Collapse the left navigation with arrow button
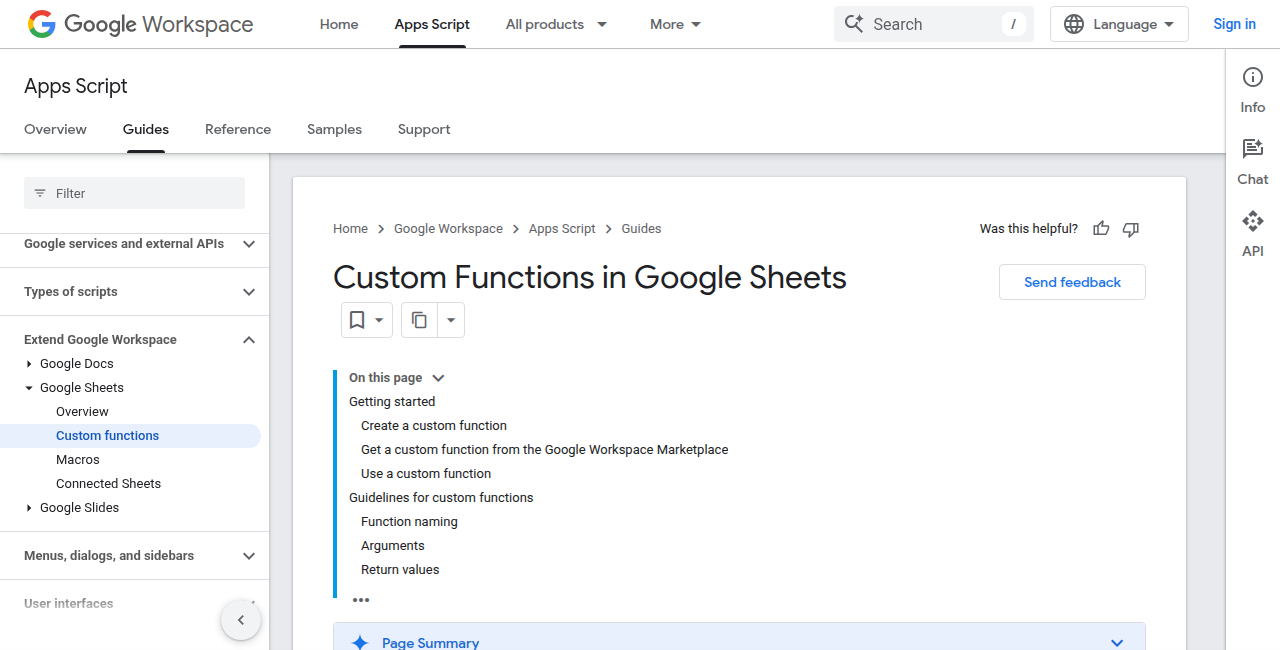The height and width of the screenshot is (650, 1280). point(241,620)
